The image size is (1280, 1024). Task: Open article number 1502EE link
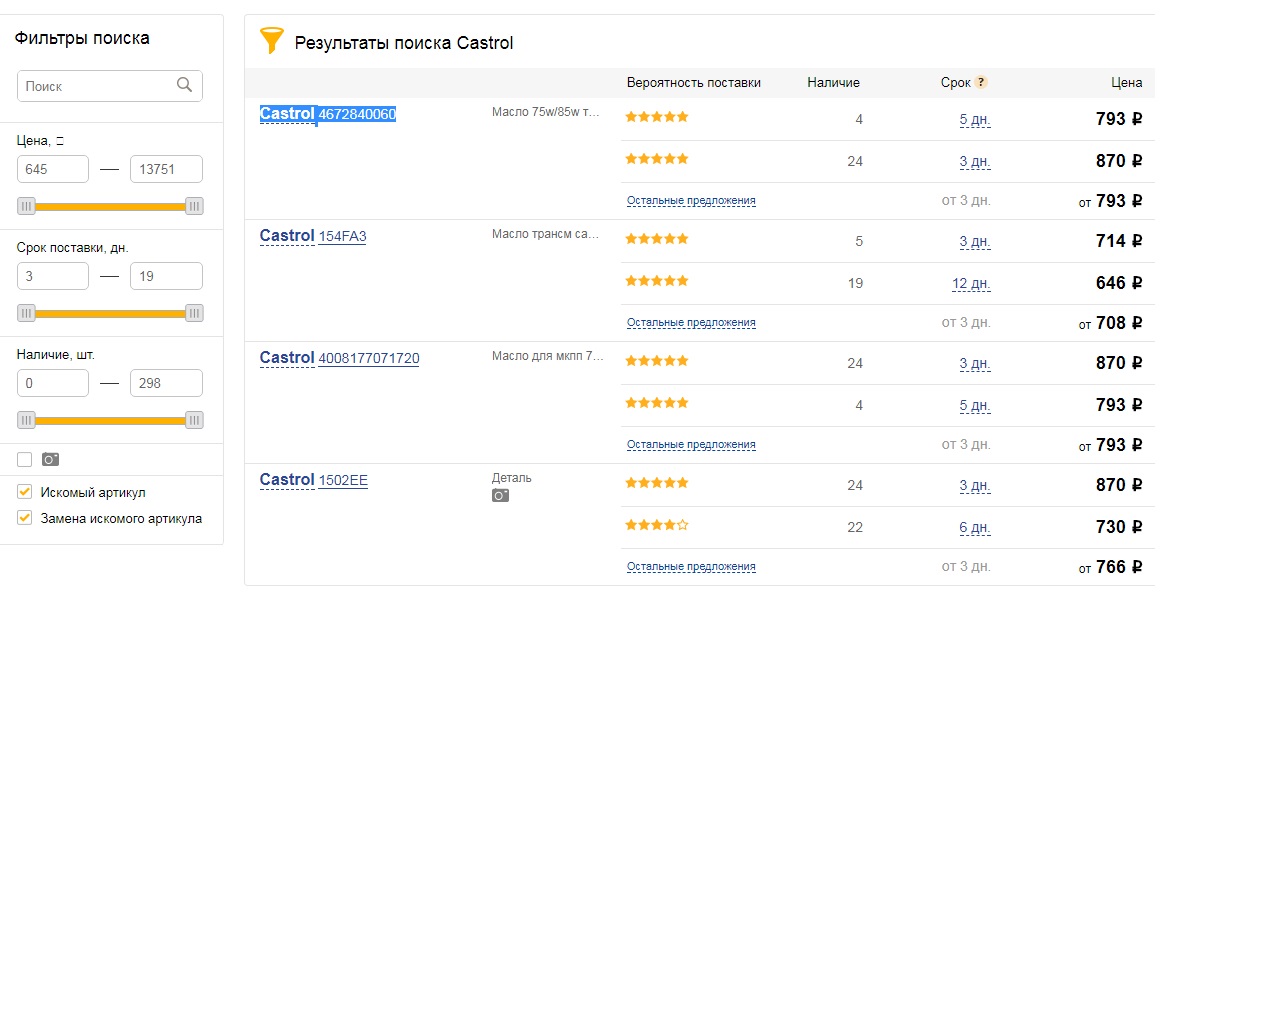tap(343, 480)
